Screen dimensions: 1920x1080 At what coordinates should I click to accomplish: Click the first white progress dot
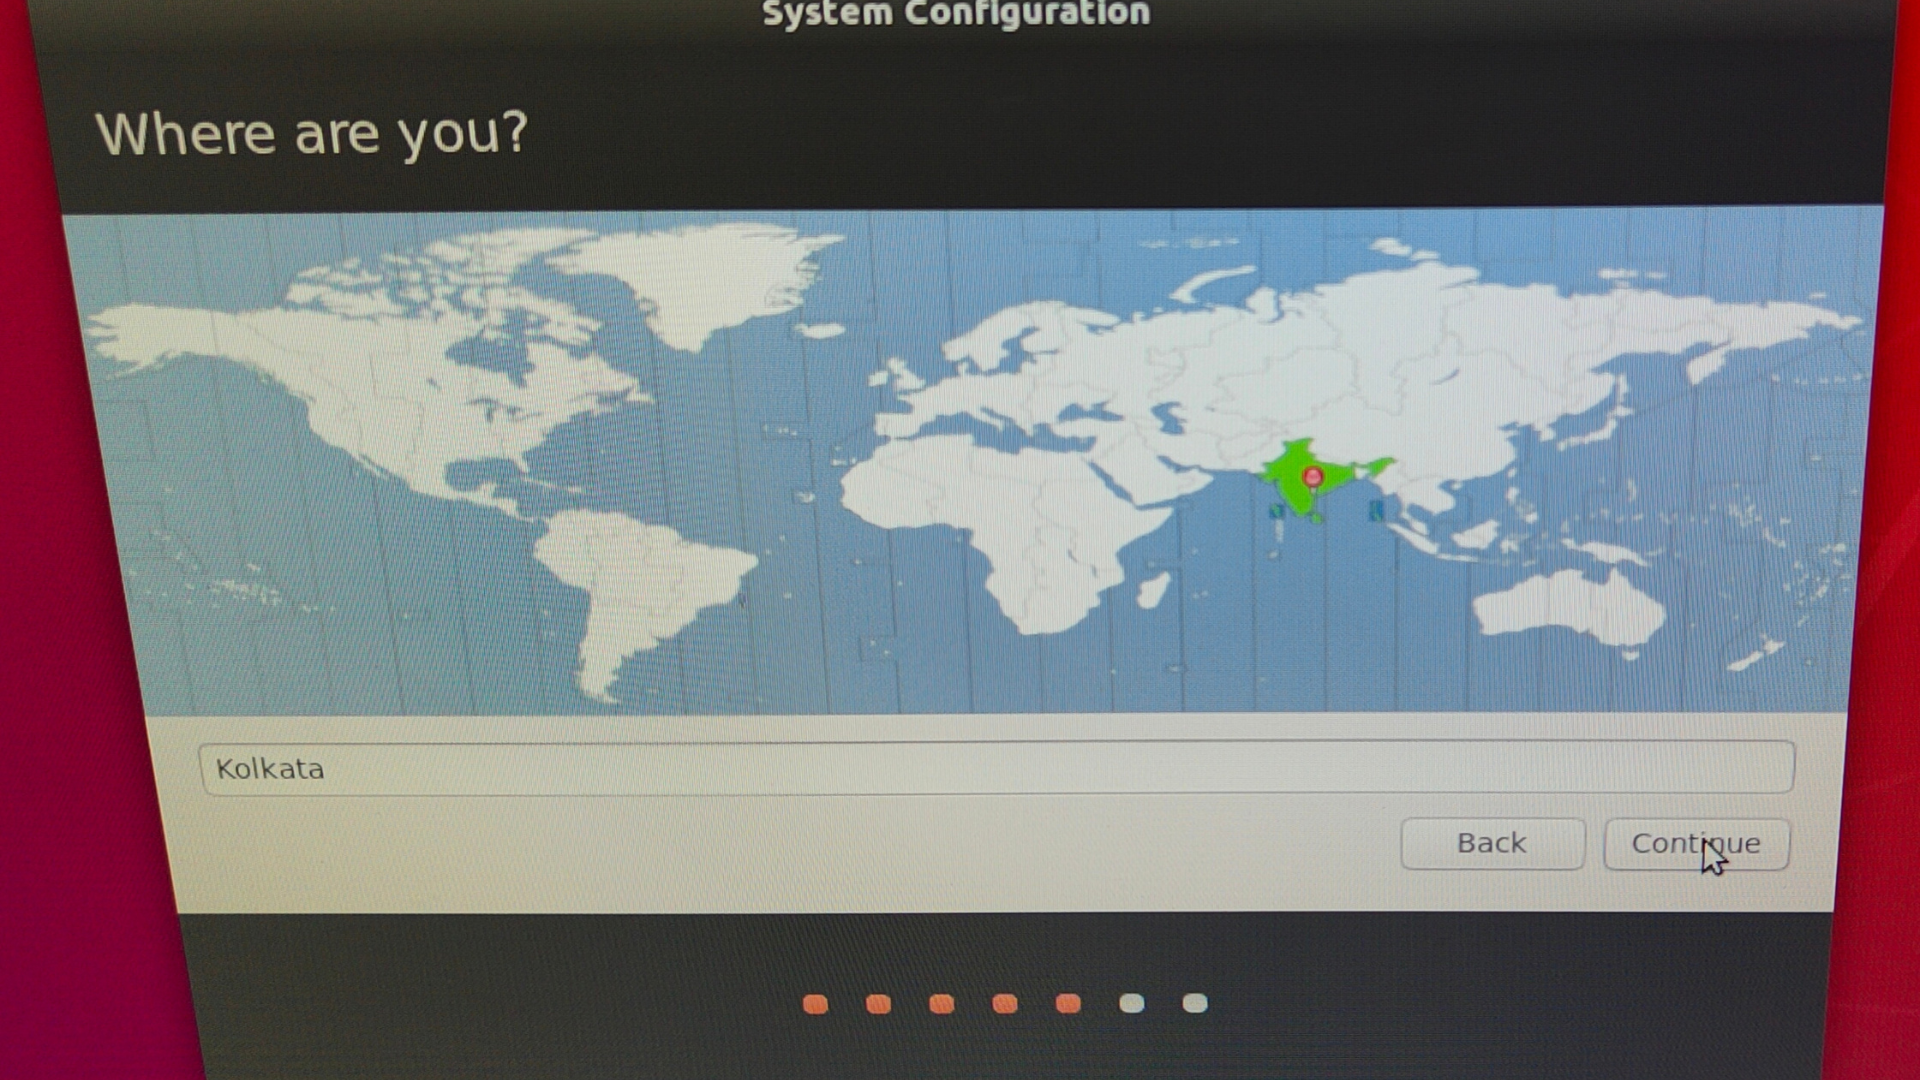pyautogui.click(x=1131, y=1003)
